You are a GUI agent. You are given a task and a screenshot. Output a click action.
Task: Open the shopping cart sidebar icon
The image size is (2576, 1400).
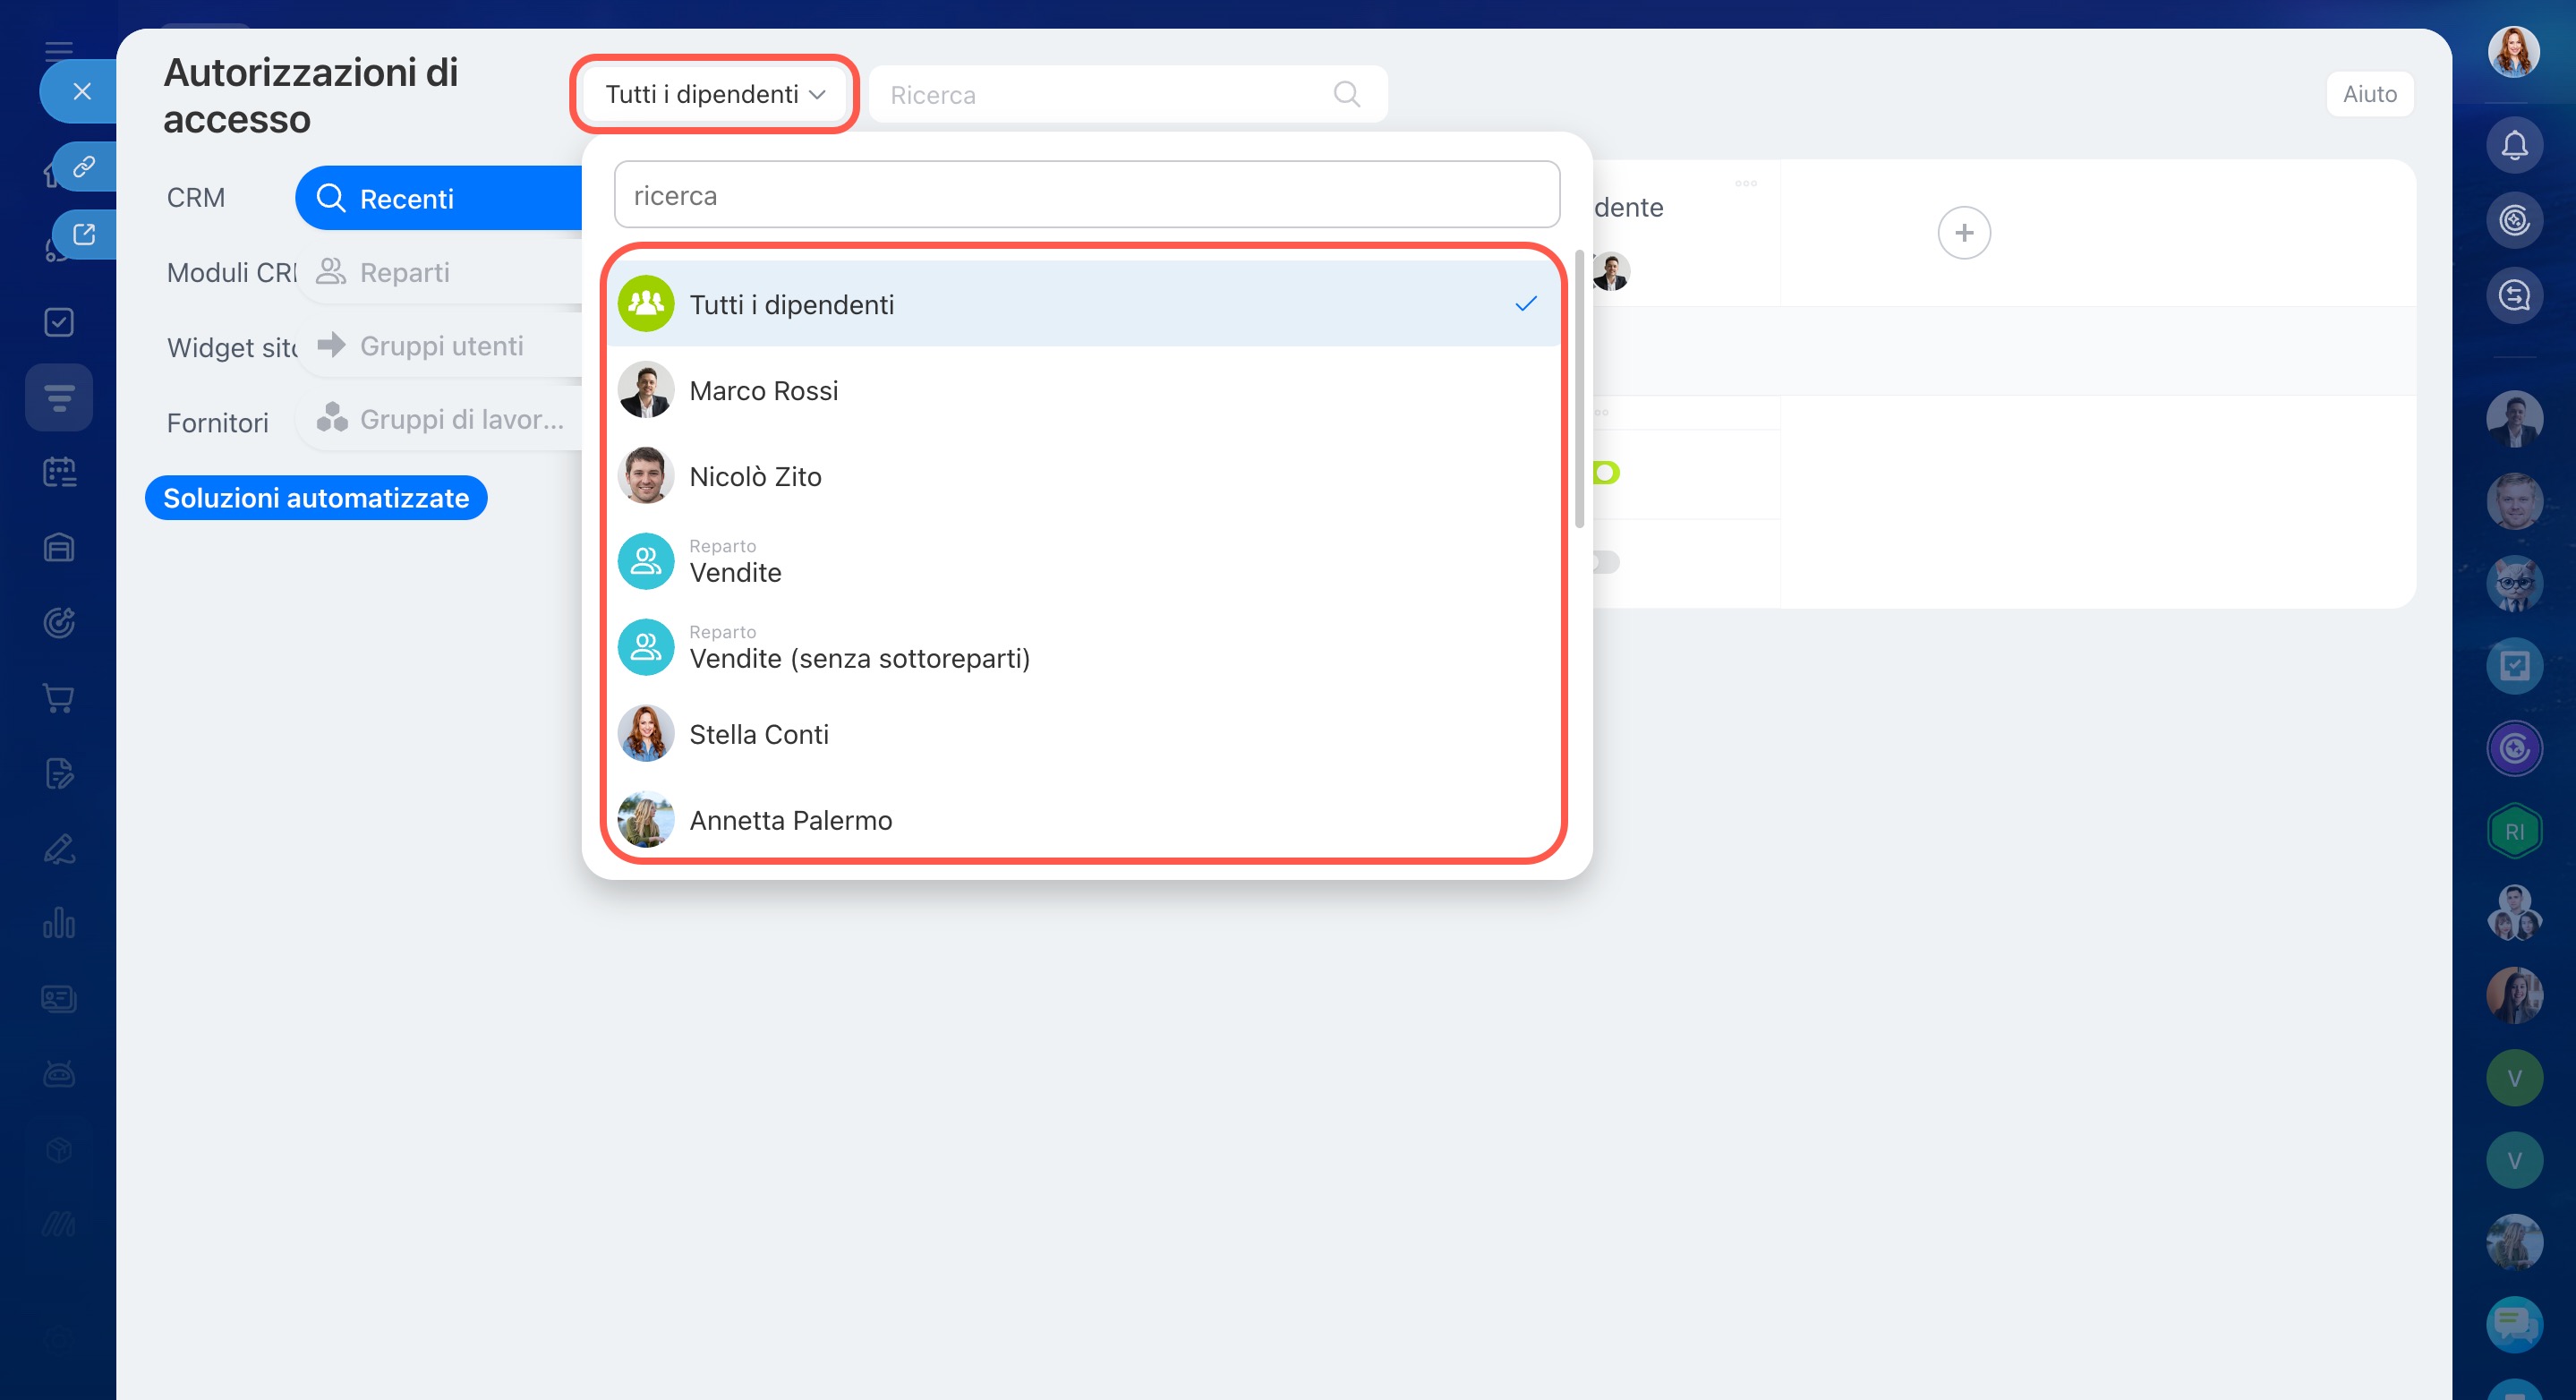[x=59, y=698]
